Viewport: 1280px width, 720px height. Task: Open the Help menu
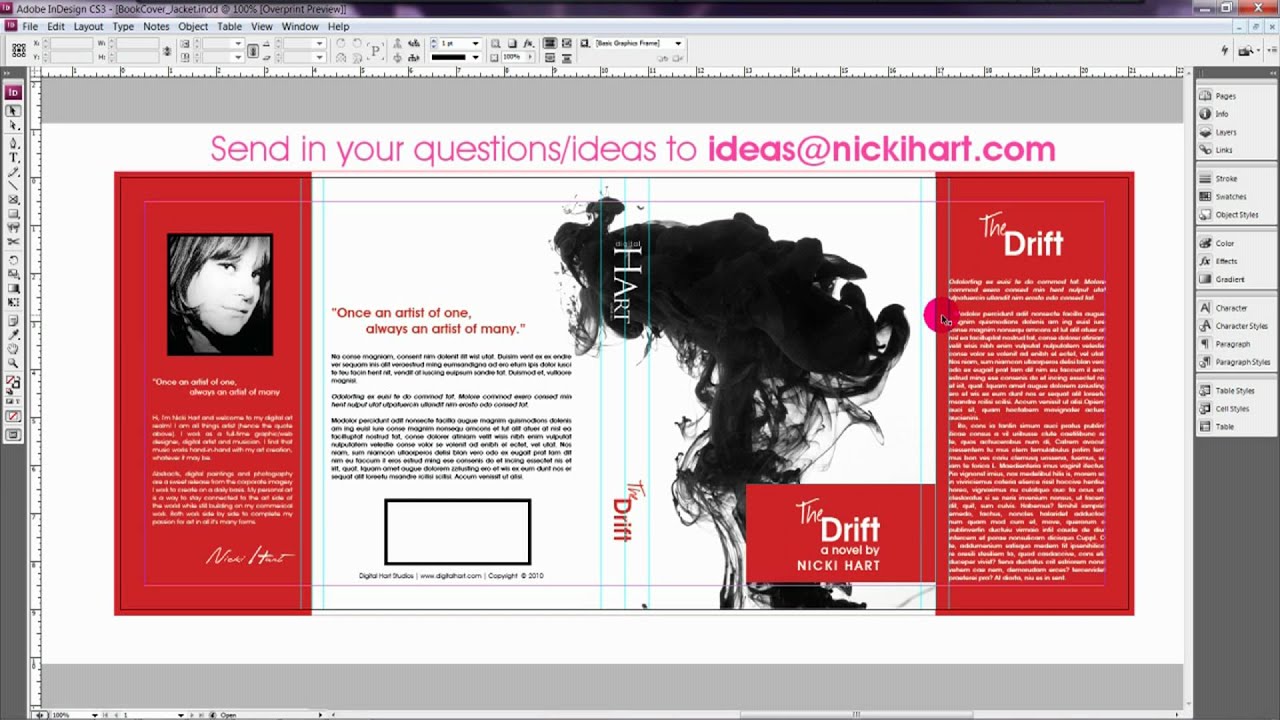[338, 26]
